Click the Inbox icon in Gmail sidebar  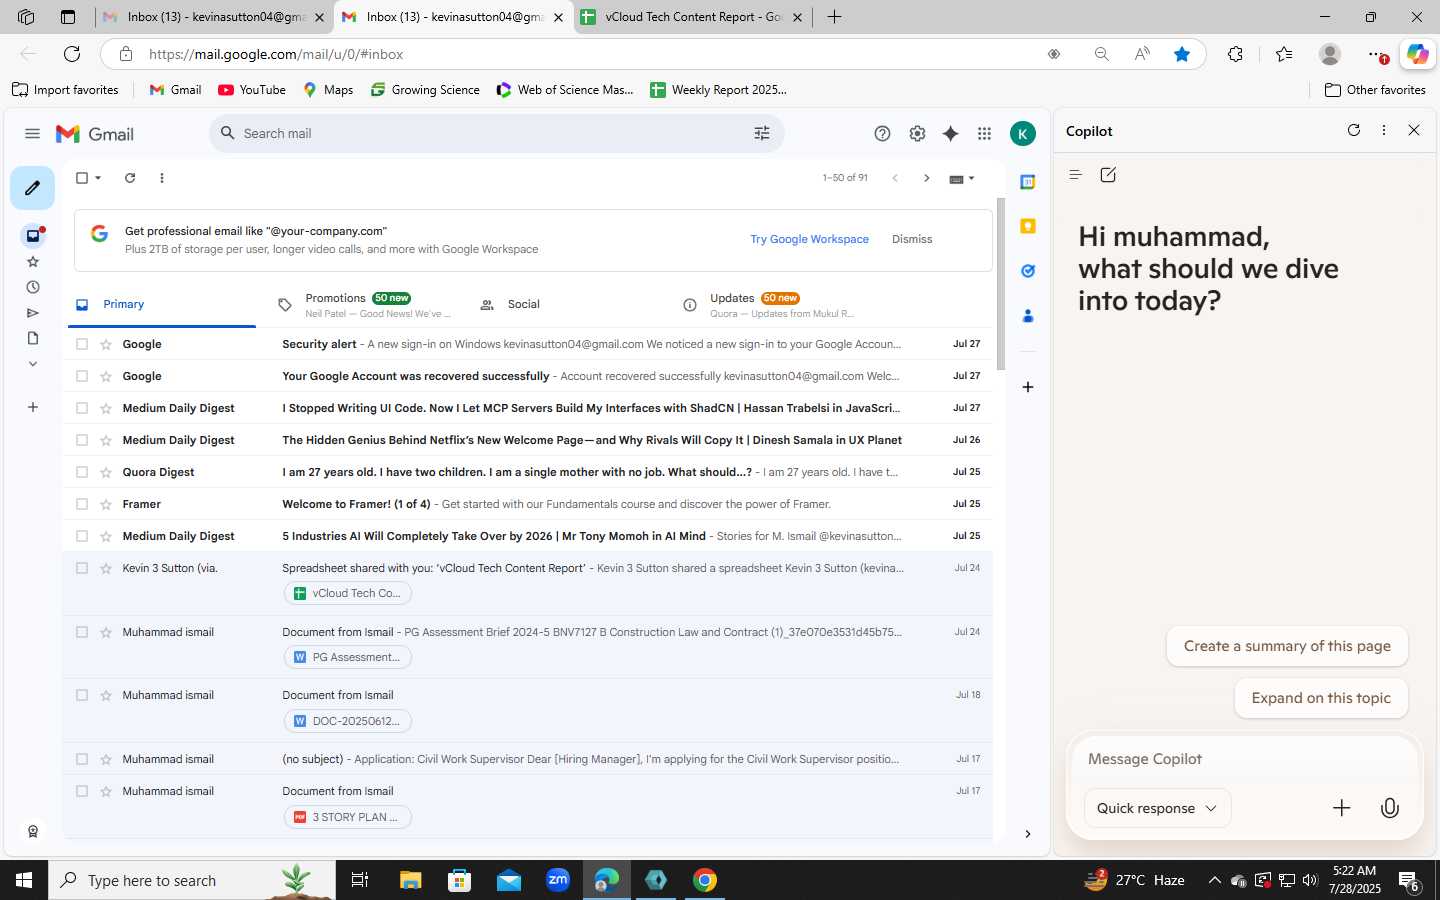tap(33, 236)
